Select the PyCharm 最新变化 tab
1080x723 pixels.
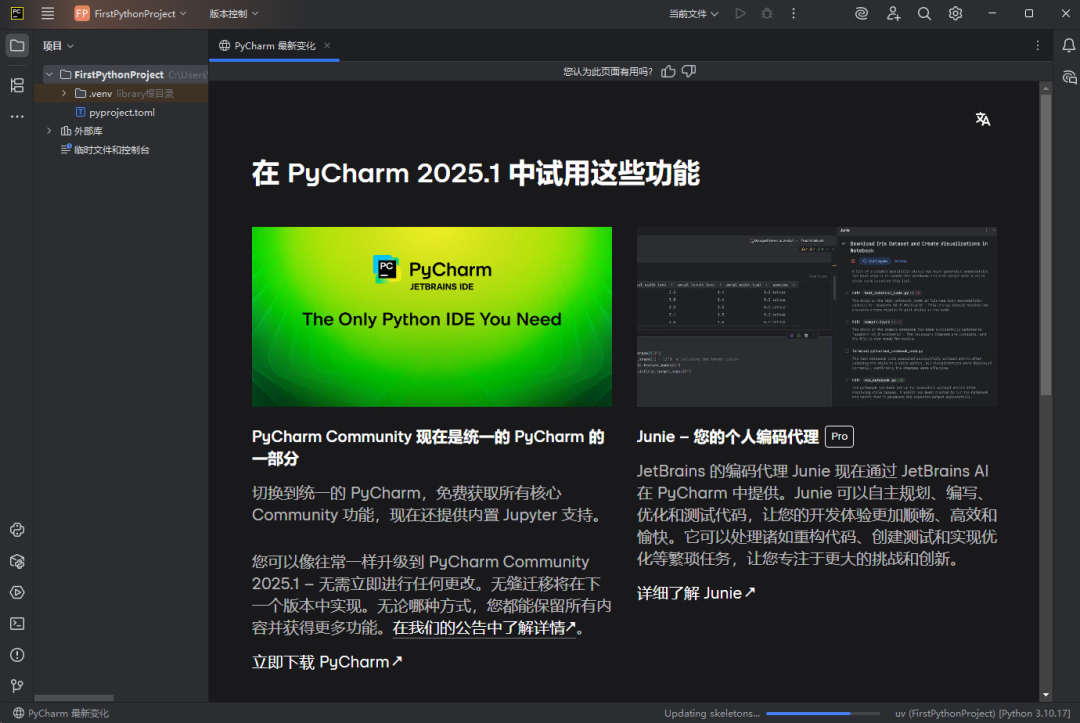[274, 45]
